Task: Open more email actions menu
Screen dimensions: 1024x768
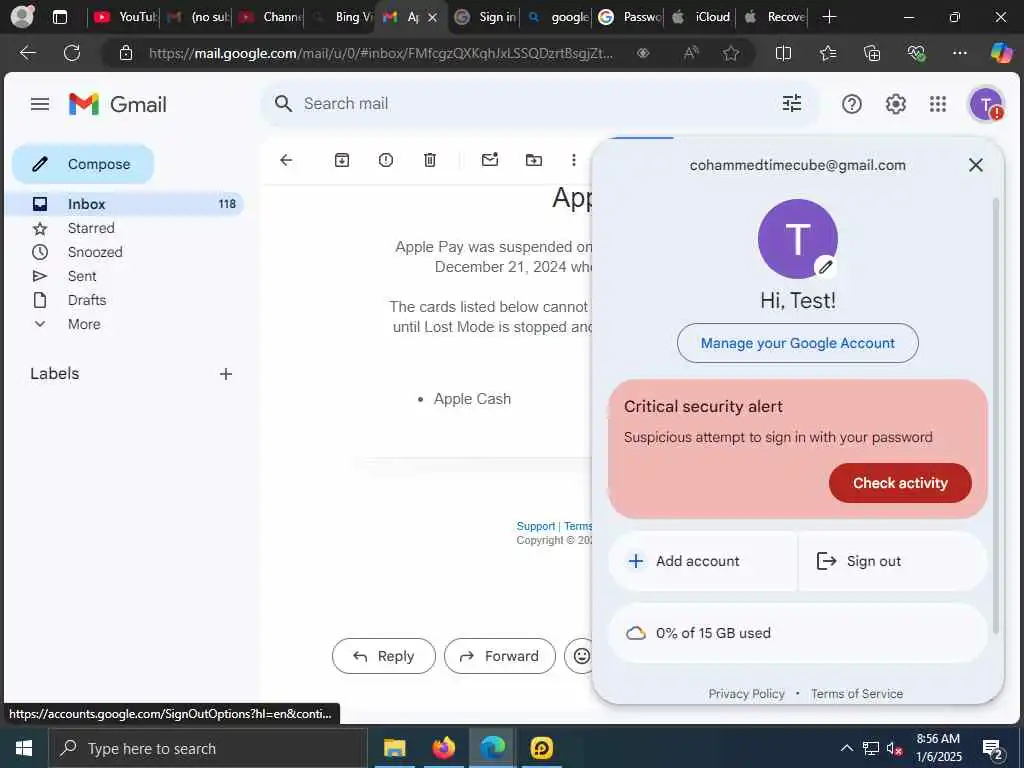Action: click(x=573, y=160)
